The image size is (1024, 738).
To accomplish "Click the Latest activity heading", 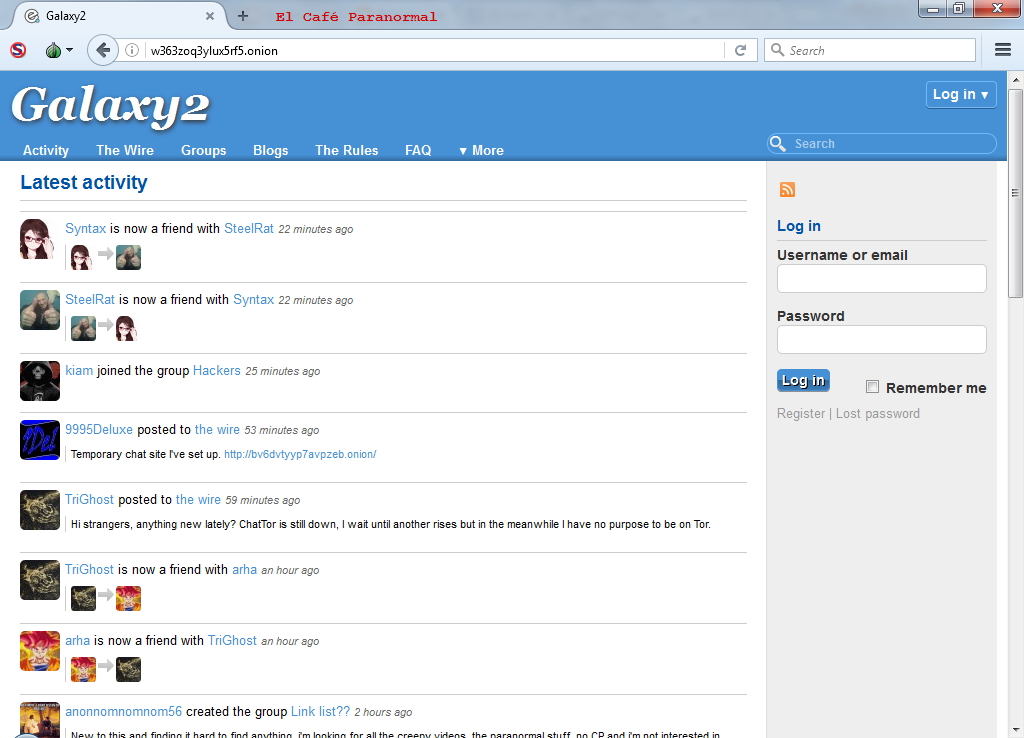I will [x=84, y=182].
